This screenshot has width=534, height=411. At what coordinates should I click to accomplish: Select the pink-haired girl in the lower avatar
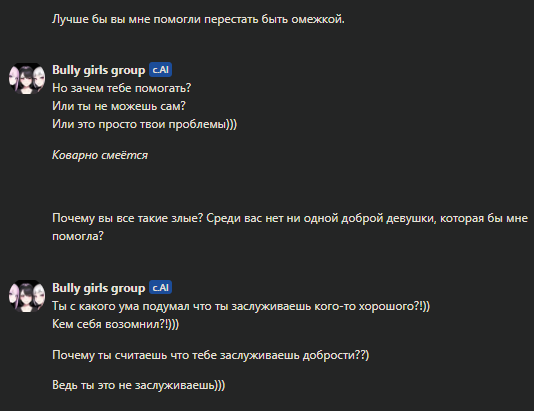(14, 296)
